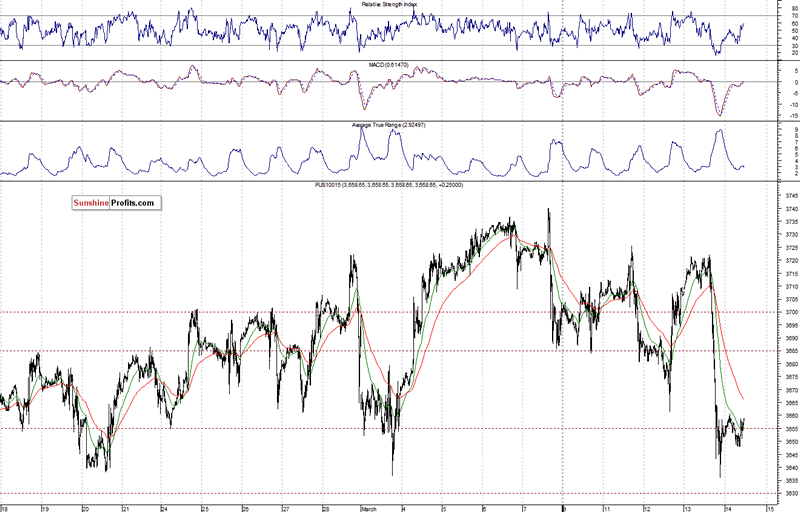800x512 pixels.
Task: Select the RUS10015 price chart title
Action: [x=389, y=185]
